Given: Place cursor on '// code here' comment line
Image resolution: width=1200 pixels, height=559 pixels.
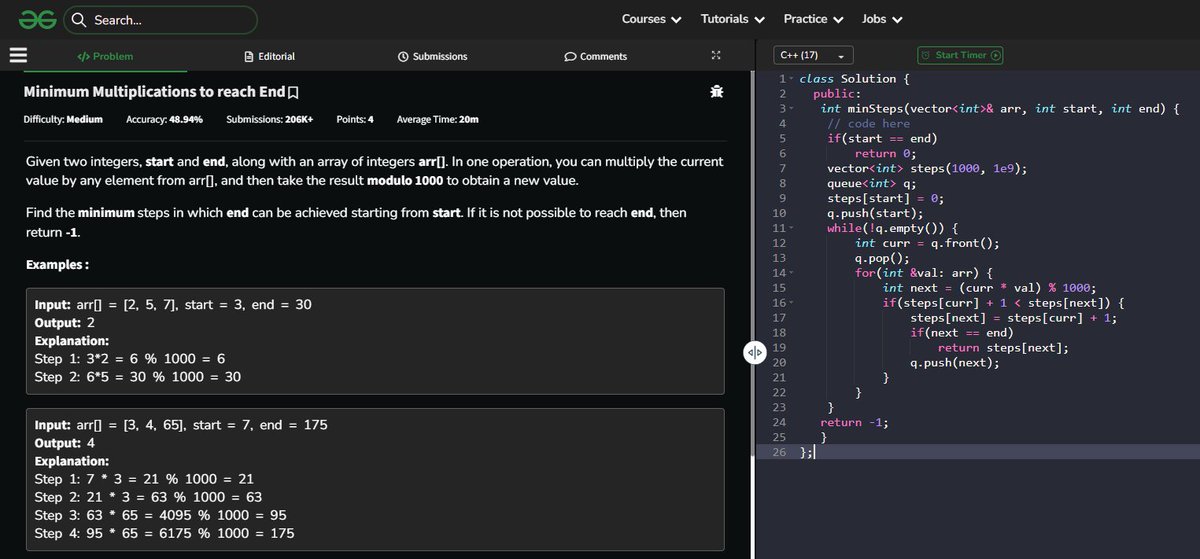Looking at the screenshot, I should 868,123.
